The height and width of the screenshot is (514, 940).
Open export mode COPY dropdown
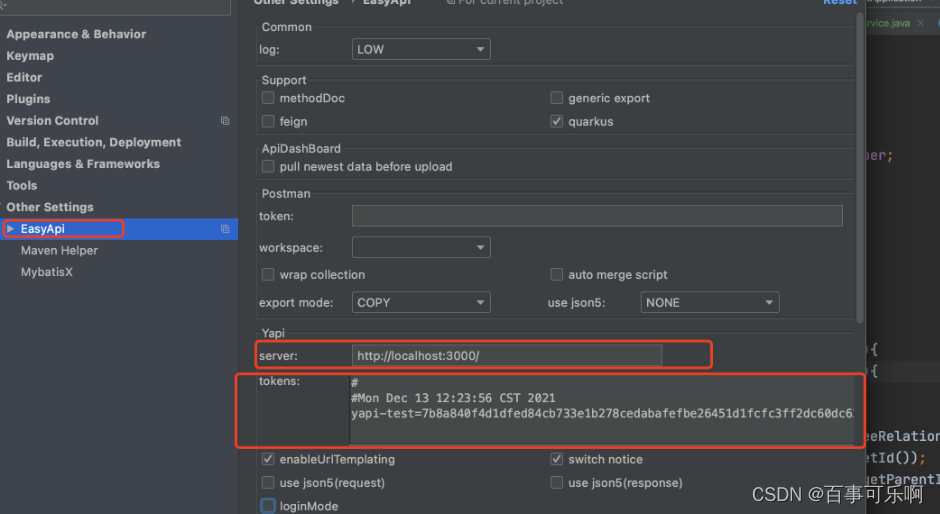click(421, 302)
